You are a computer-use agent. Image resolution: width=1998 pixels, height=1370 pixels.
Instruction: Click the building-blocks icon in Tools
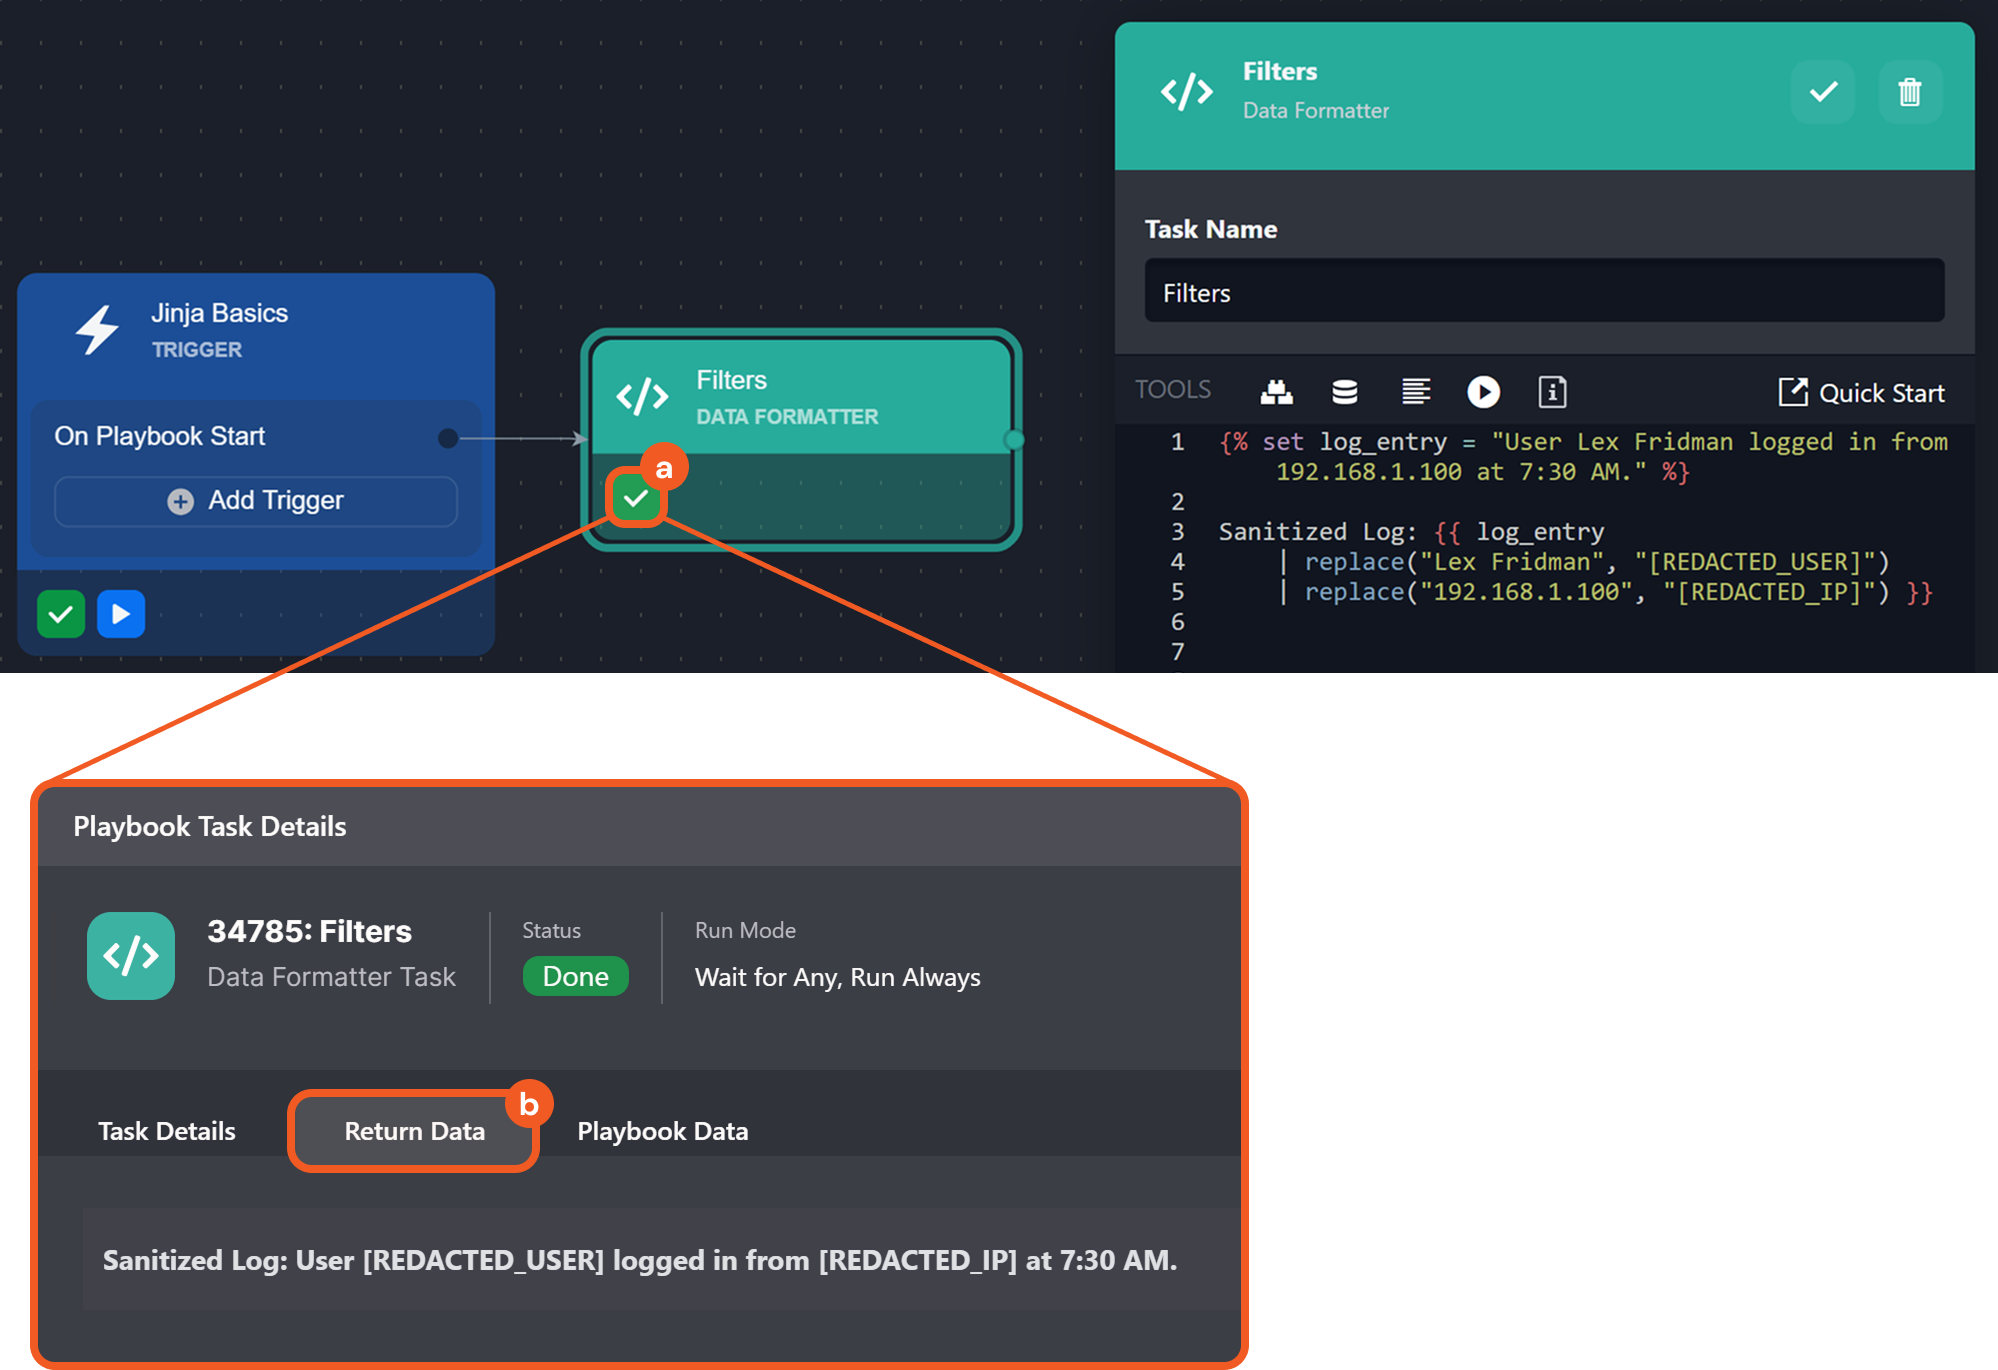(1276, 392)
